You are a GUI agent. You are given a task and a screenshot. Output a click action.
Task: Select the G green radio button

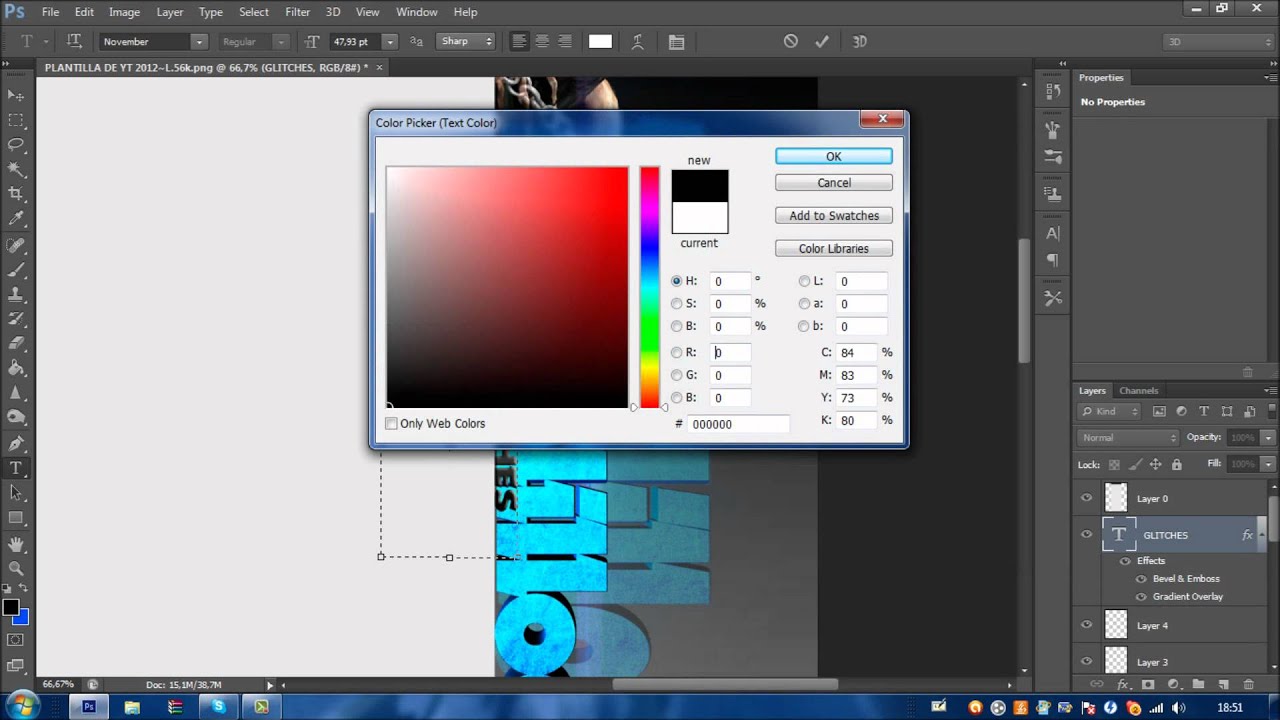[x=677, y=375]
